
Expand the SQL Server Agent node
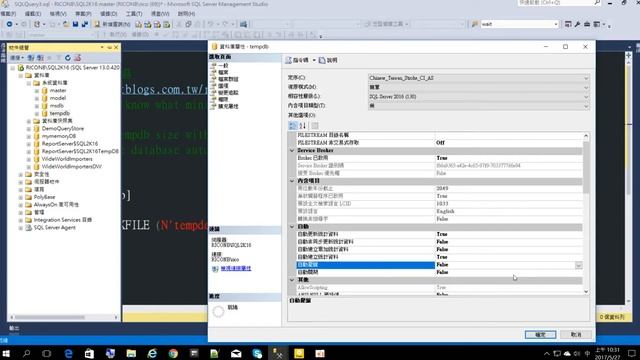pyautogui.click(x=21, y=228)
